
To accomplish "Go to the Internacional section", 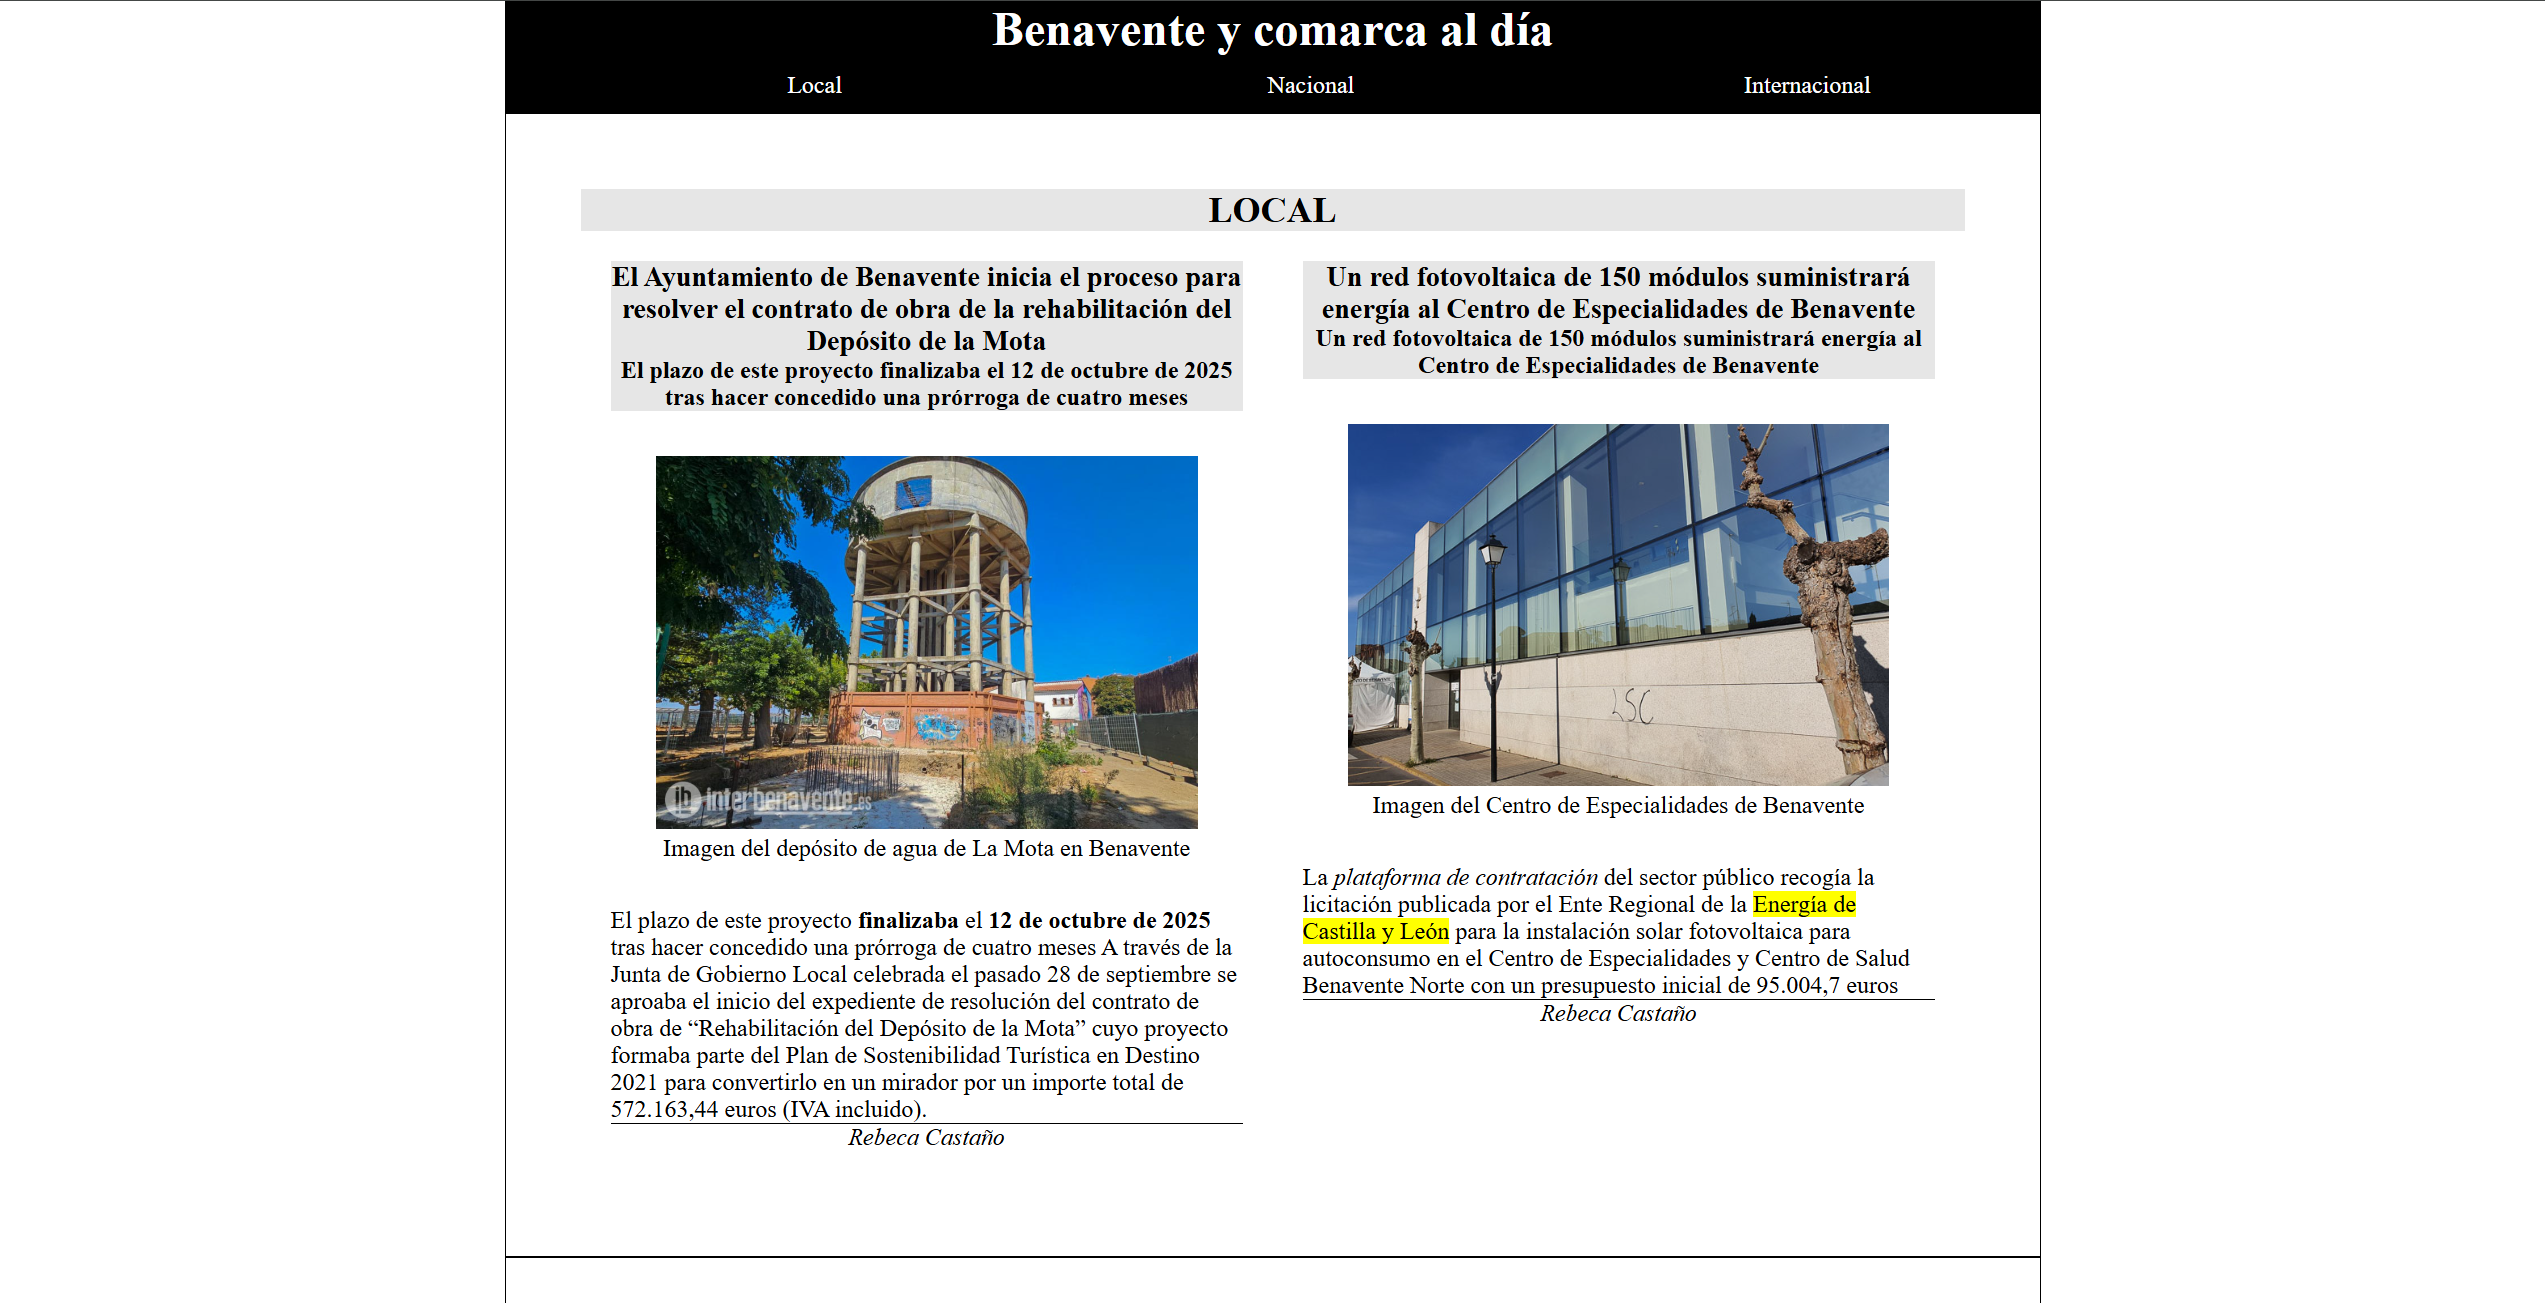I will (x=1806, y=86).
